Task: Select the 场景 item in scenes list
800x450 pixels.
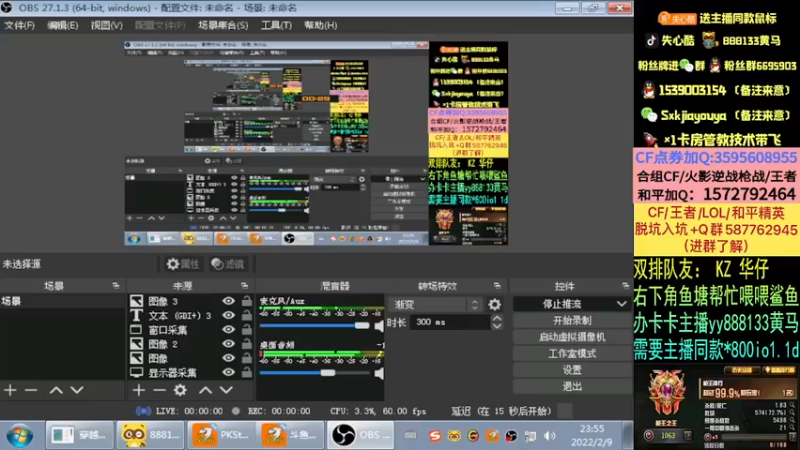Action: tap(62, 301)
